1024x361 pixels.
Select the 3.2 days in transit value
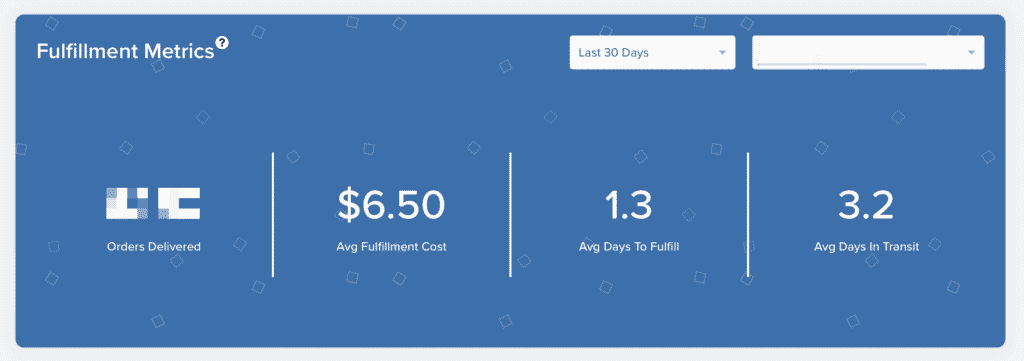click(866, 204)
